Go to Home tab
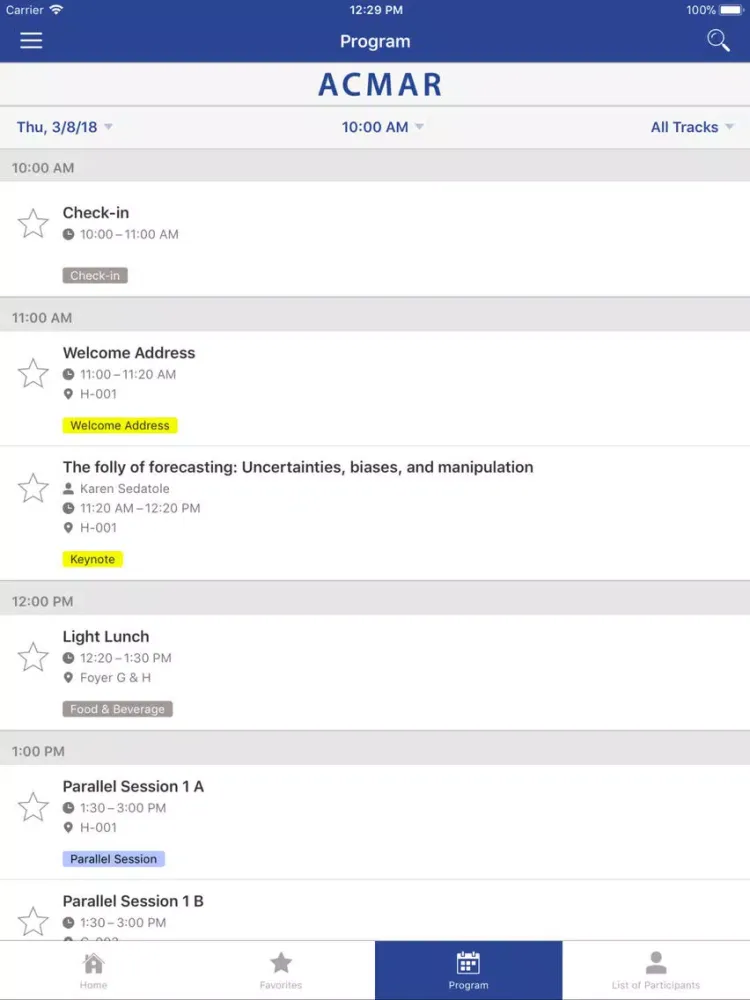 94,970
